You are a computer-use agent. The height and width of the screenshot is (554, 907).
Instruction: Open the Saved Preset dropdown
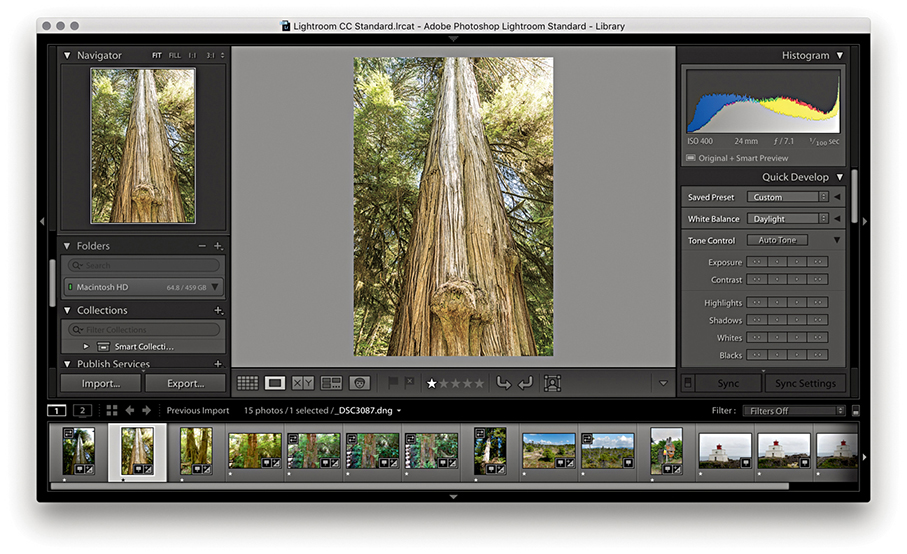788,197
